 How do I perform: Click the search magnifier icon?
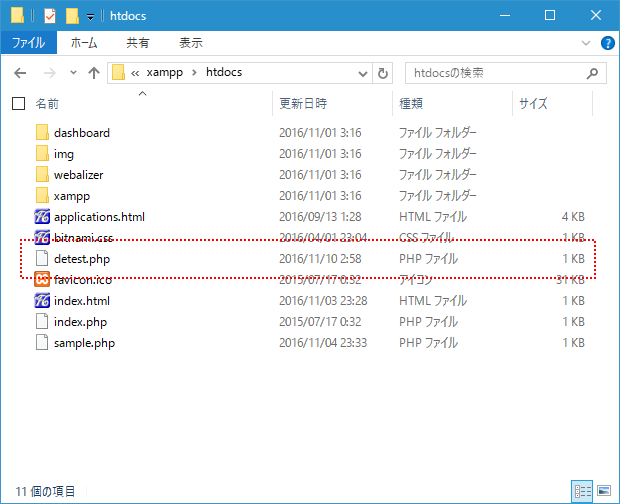coord(592,73)
